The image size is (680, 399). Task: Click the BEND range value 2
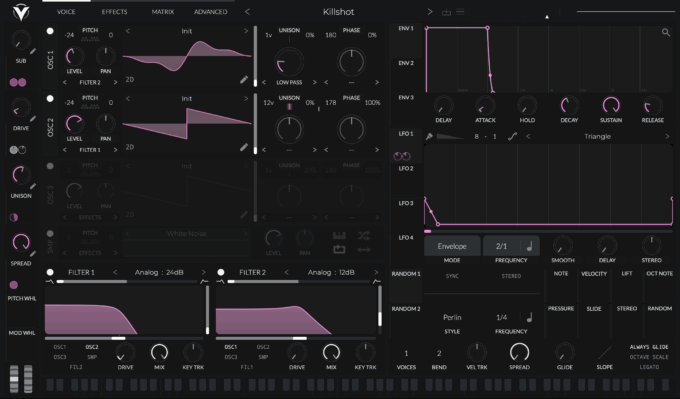click(439, 353)
